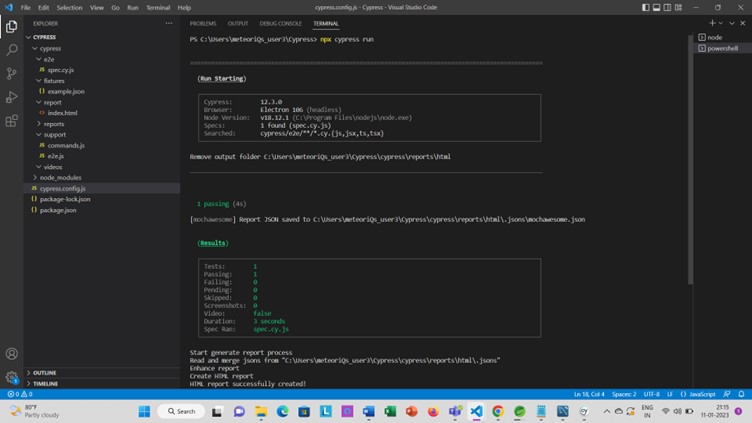This screenshot has height=423, width=752.
Task: Click Ln 18, Col 4 cursor position
Action: [589, 394]
